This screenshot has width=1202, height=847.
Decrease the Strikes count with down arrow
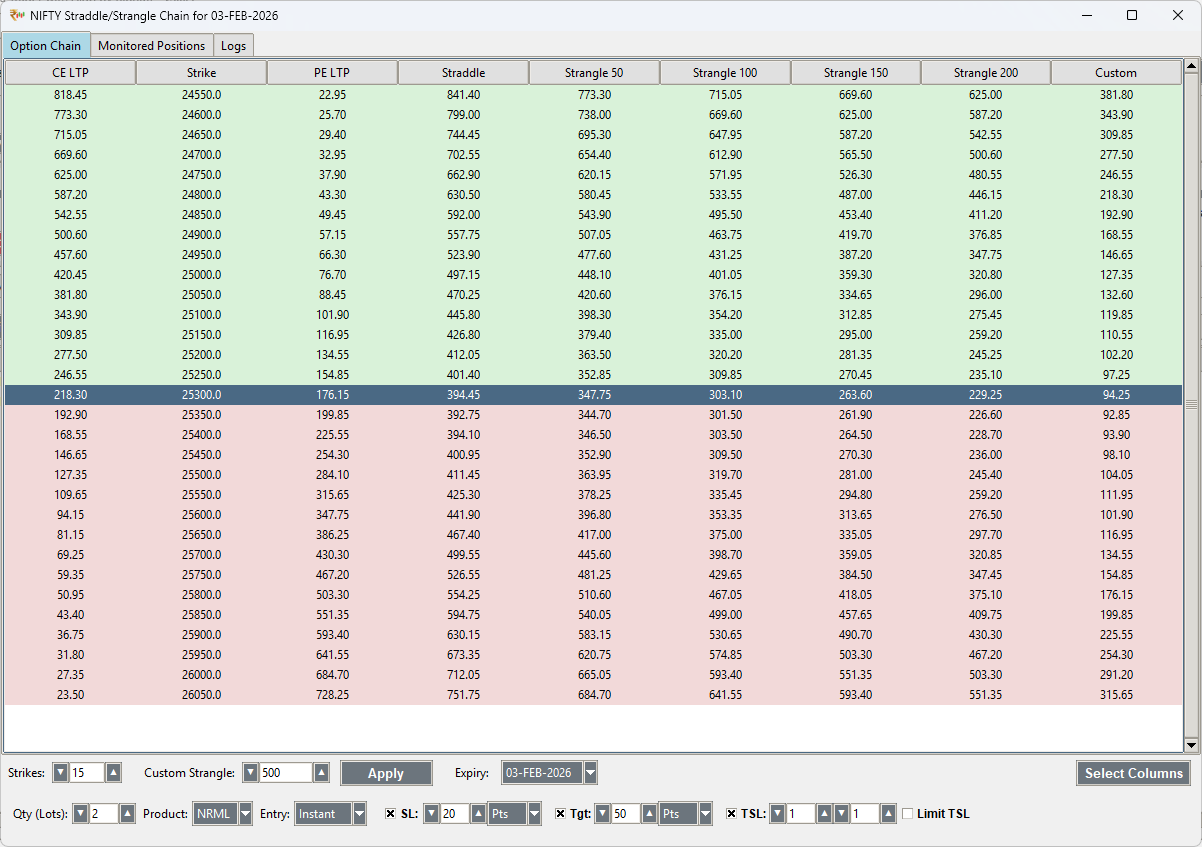click(60, 773)
